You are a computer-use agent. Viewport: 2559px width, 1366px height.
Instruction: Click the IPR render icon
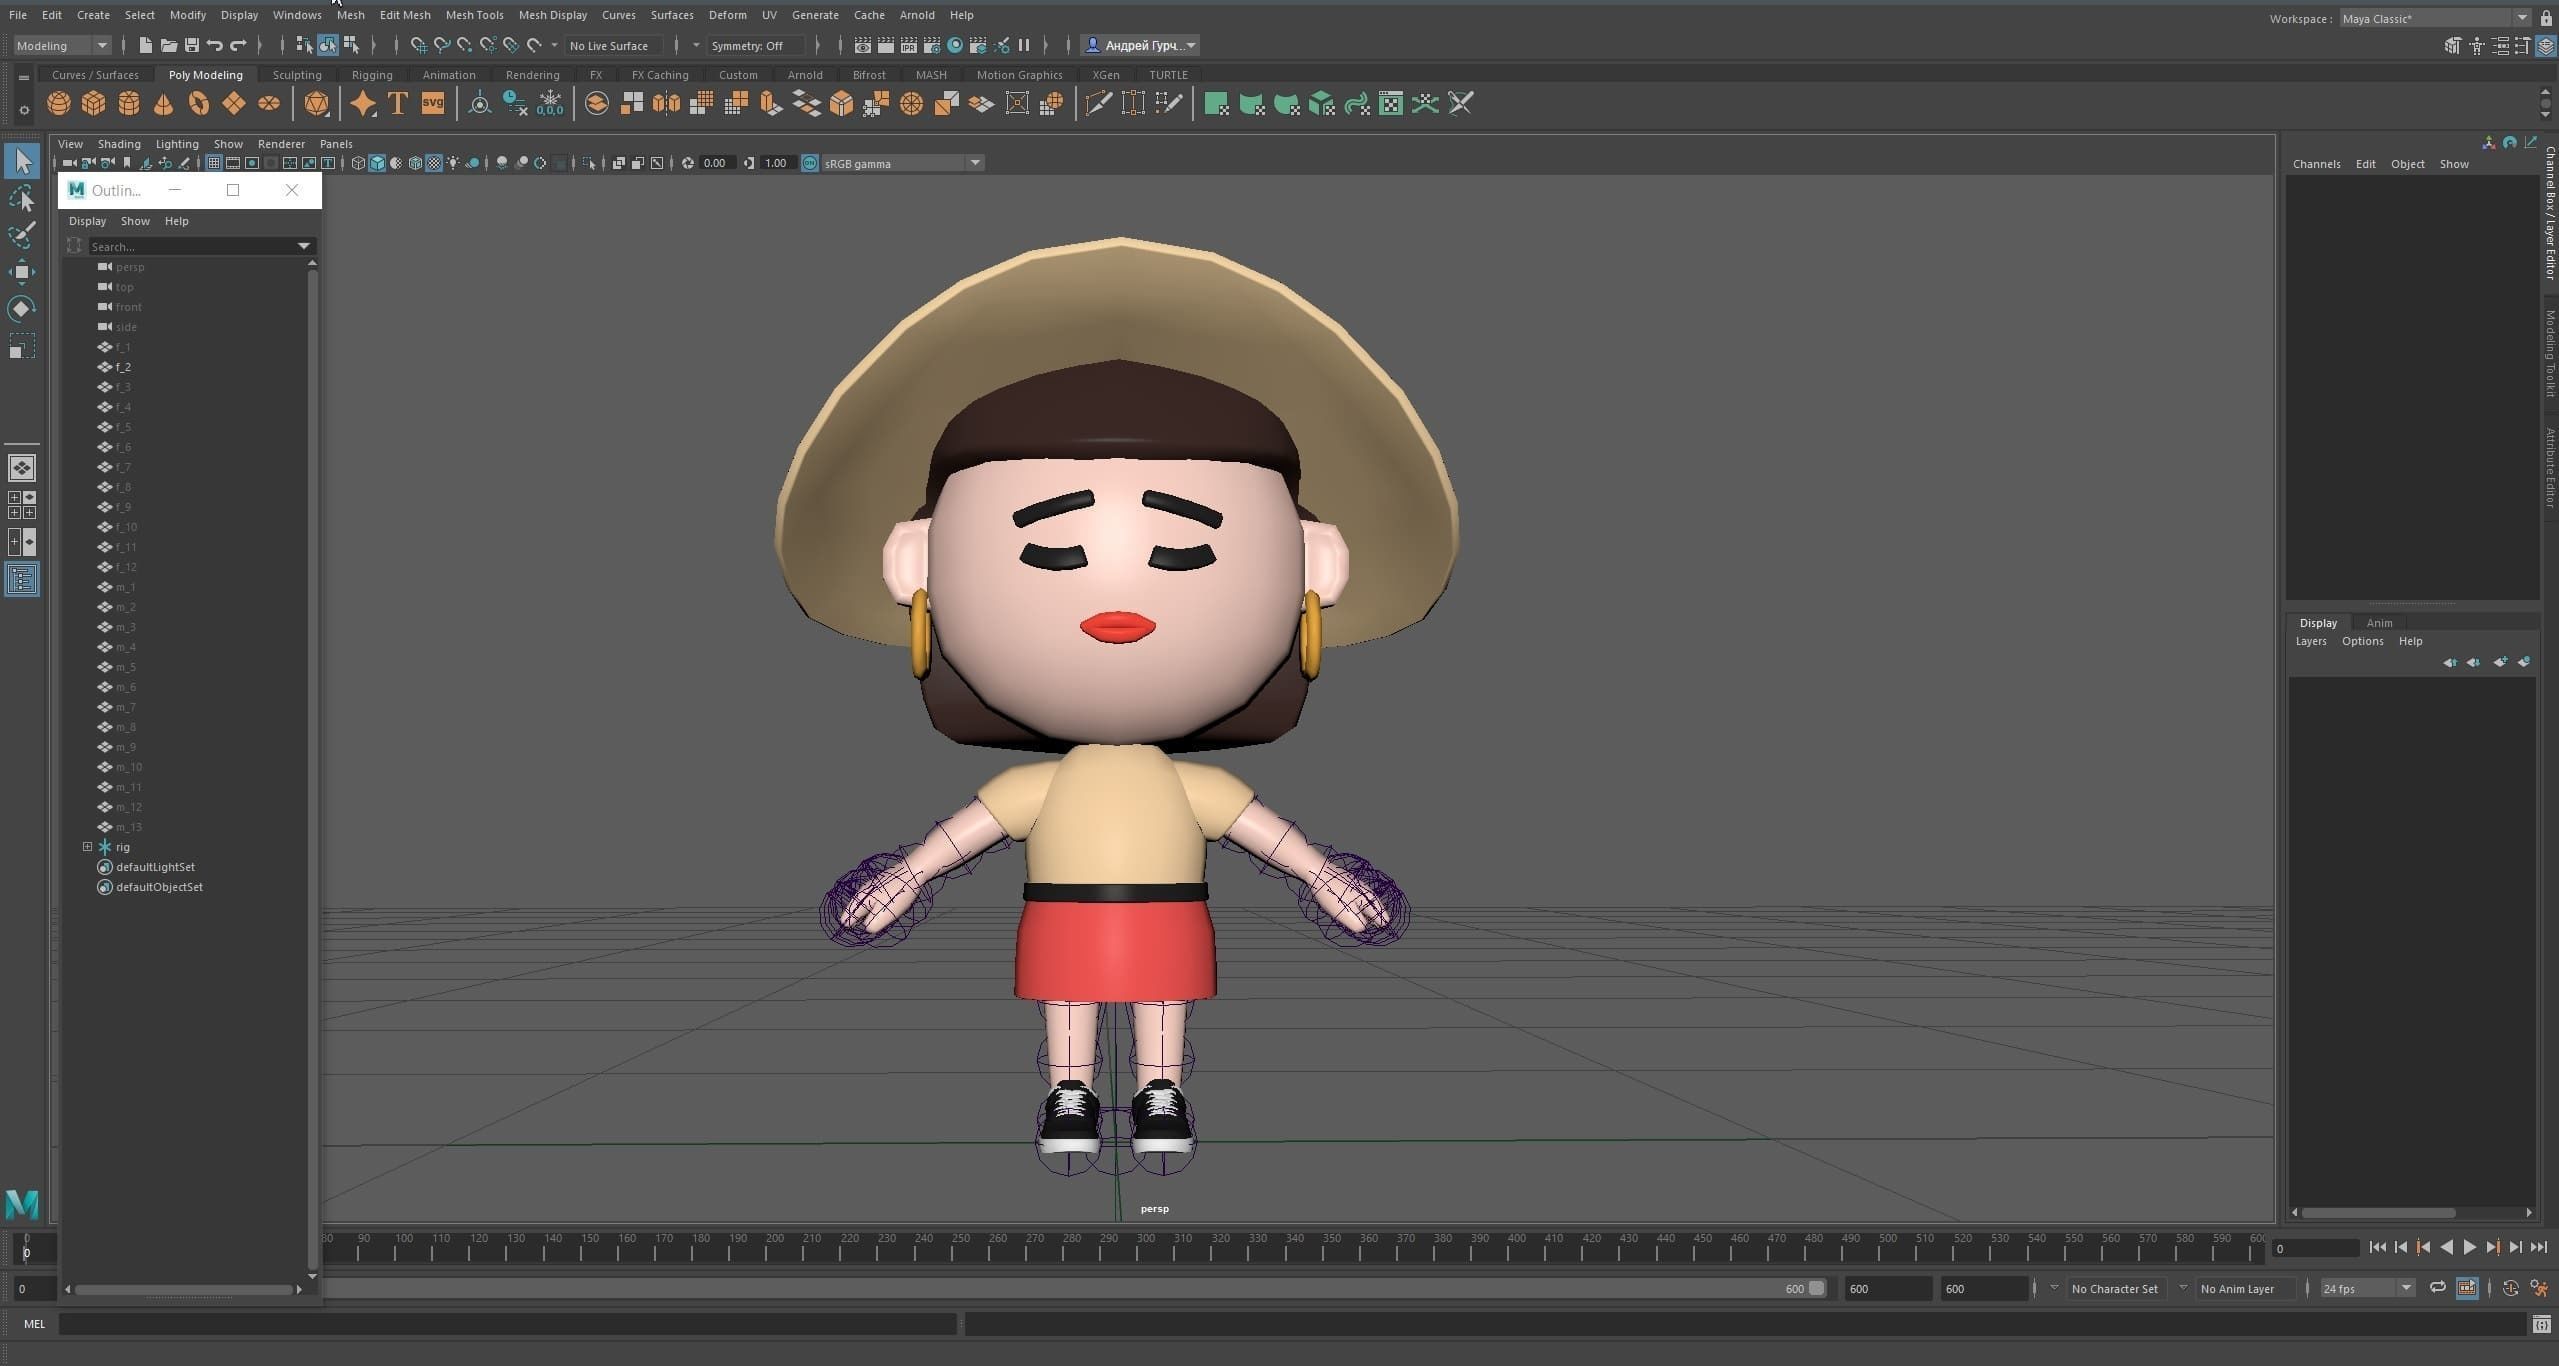tap(909, 45)
